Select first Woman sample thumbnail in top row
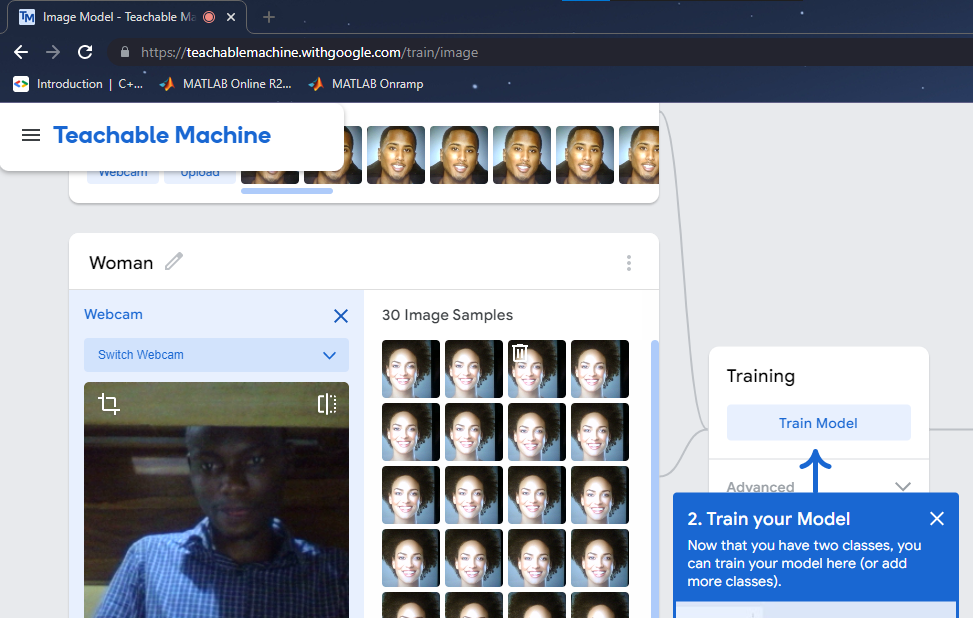 [x=411, y=369]
